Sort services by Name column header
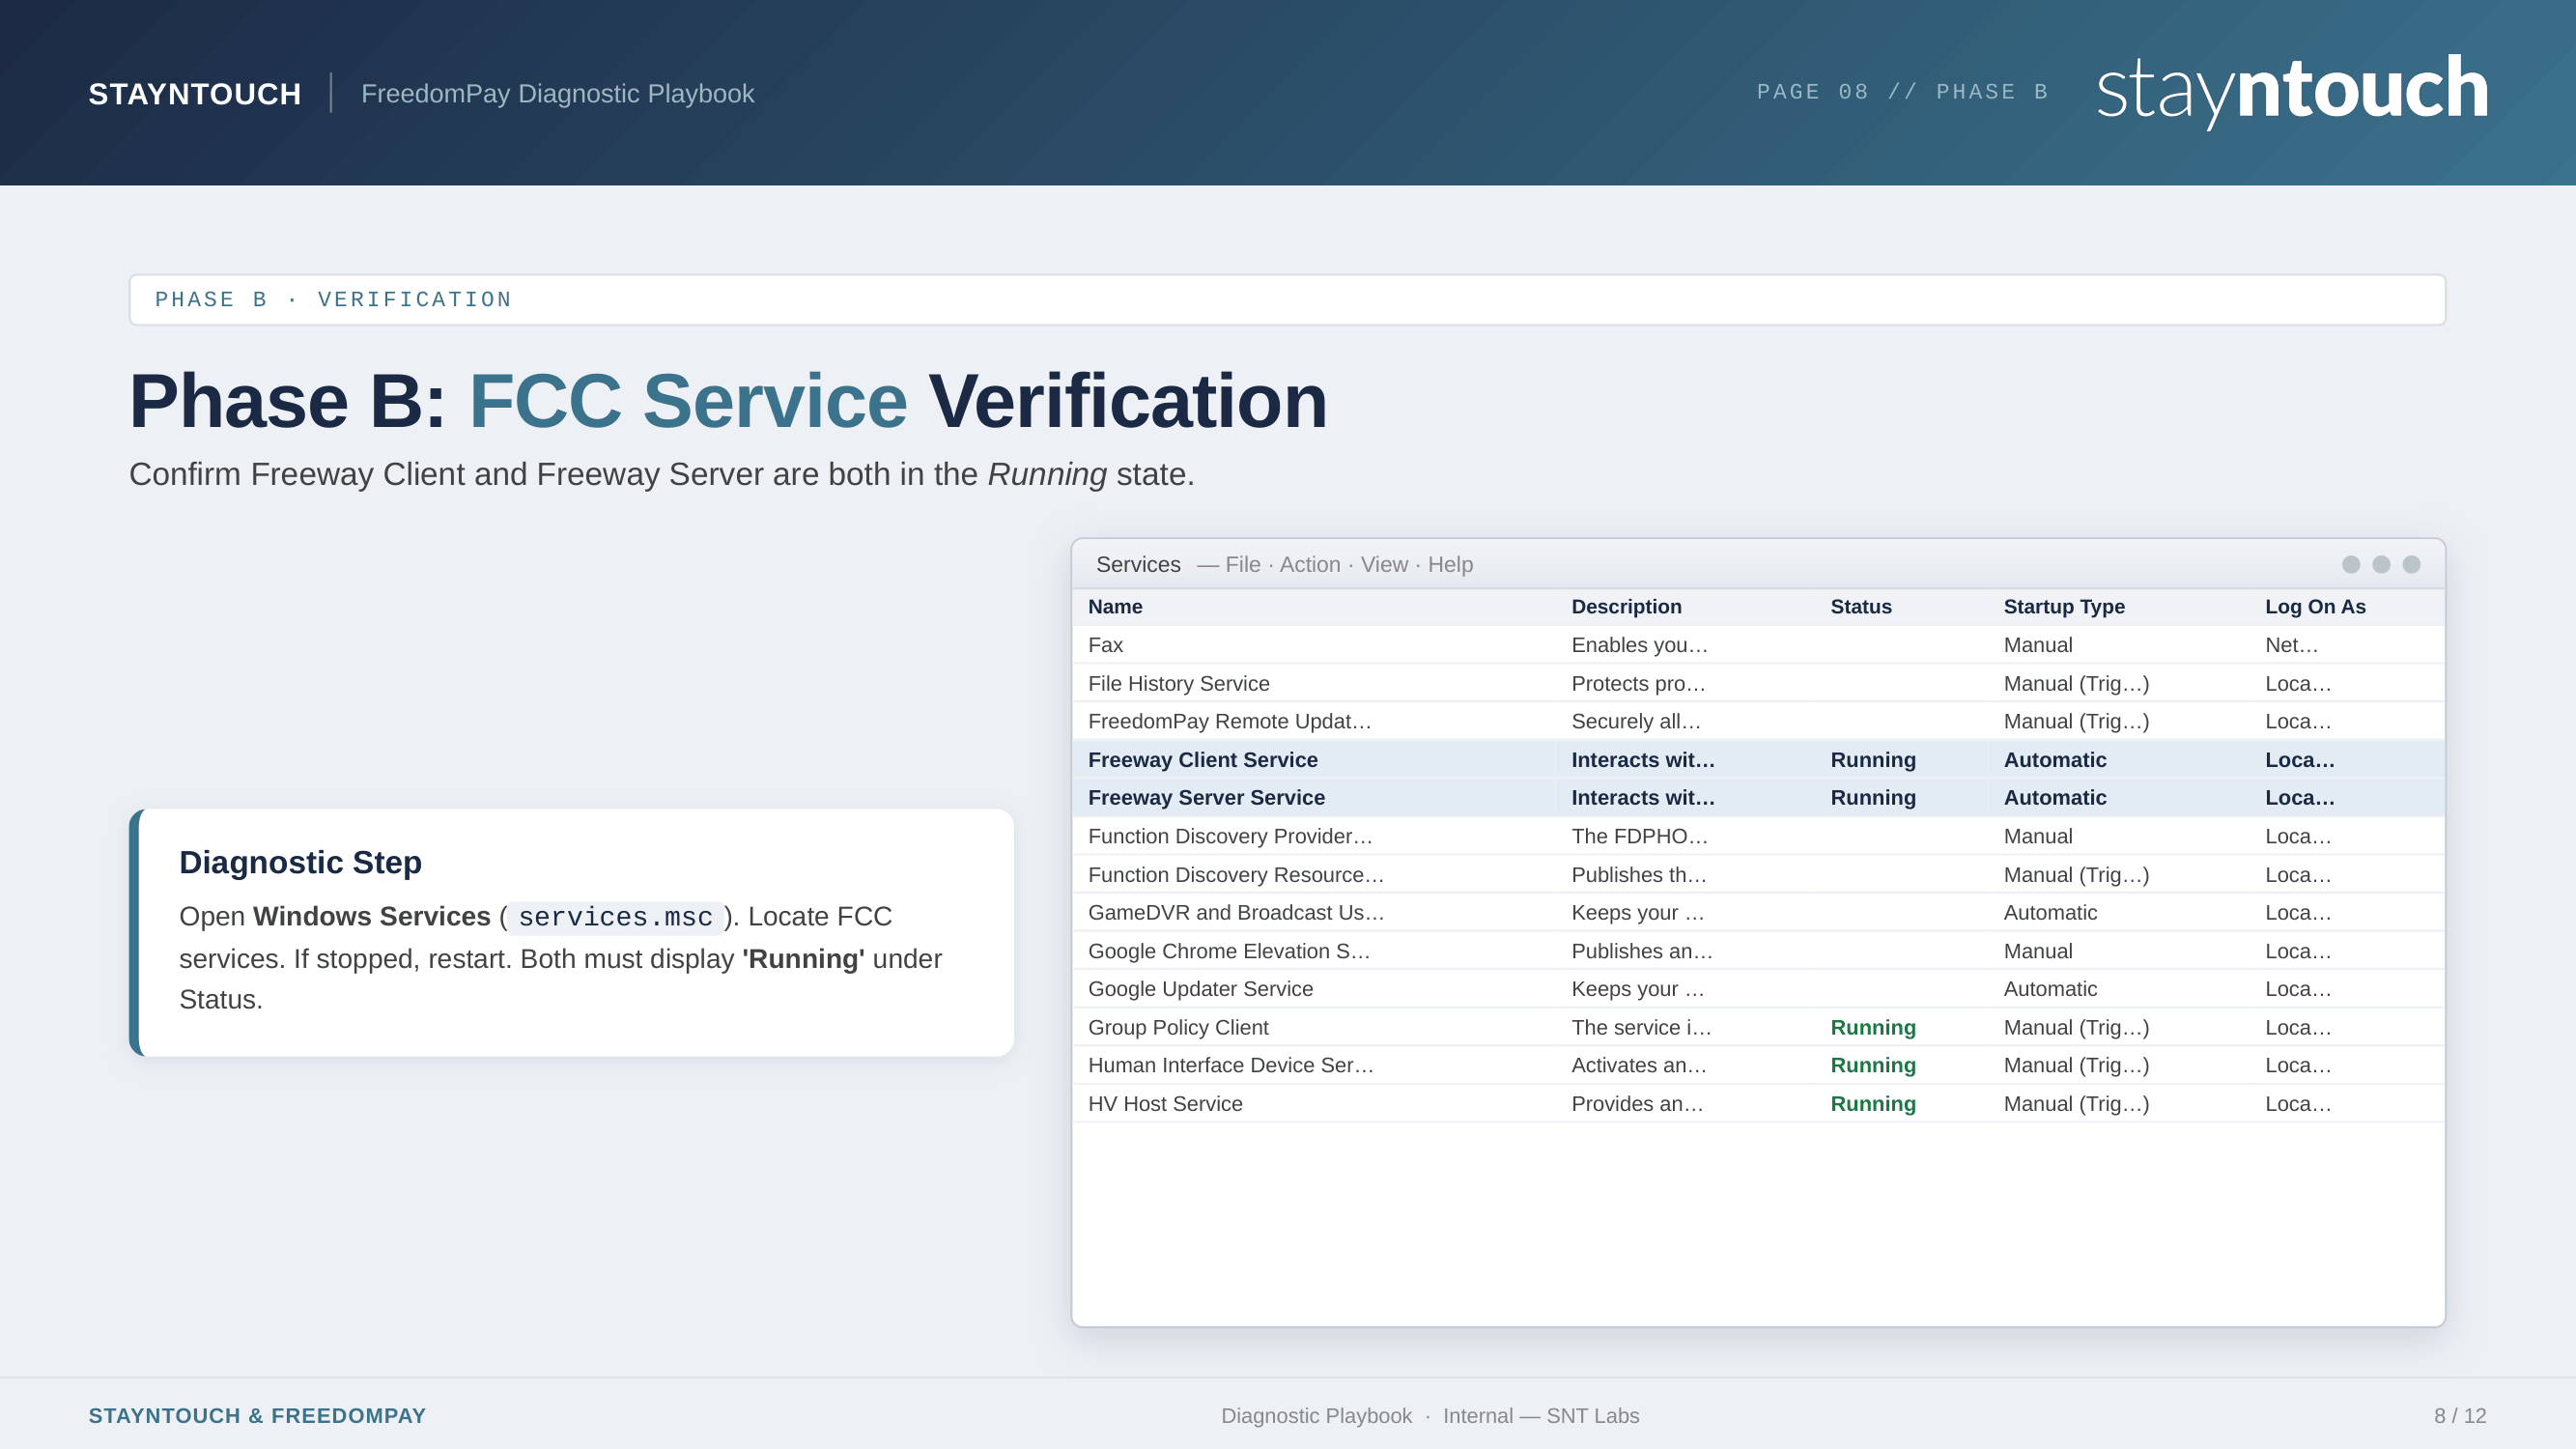Image resolution: width=2576 pixels, height=1449 pixels. [1115, 607]
